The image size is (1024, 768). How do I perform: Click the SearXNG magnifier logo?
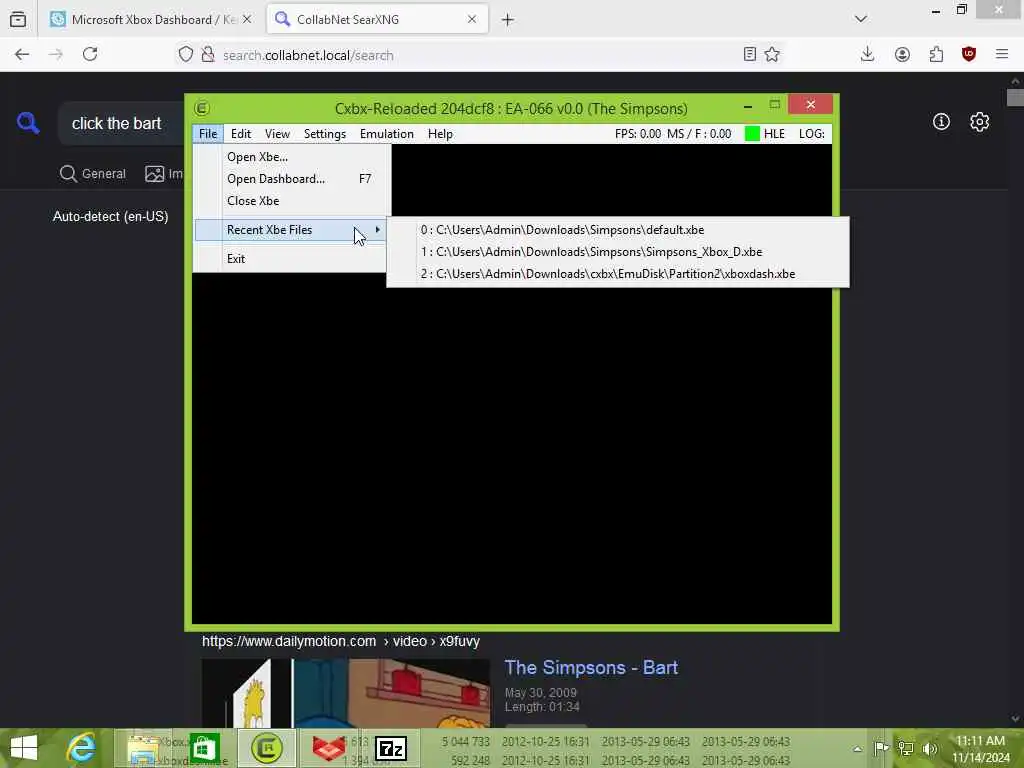coord(28,122)
